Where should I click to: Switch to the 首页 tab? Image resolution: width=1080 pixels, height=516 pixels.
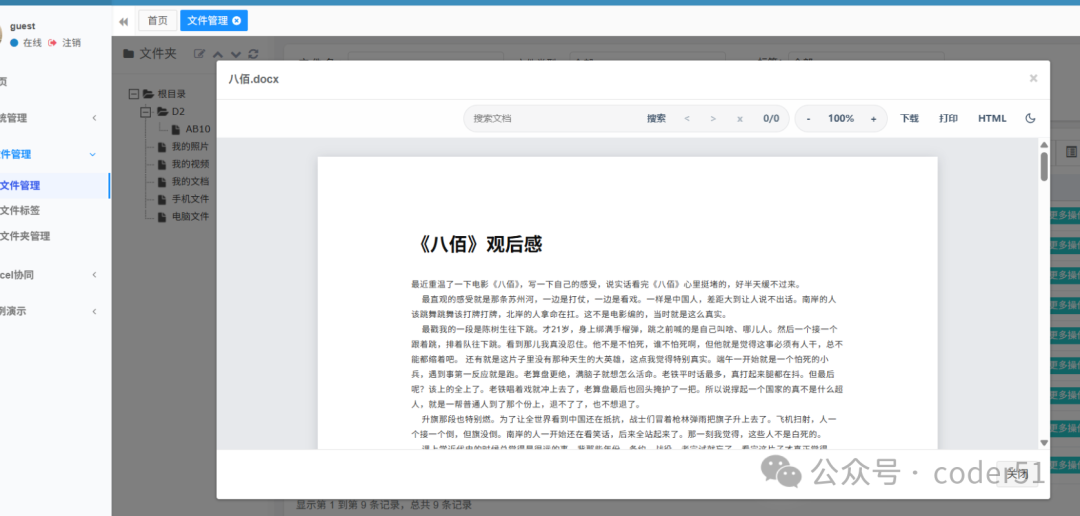tap(158, 21)
